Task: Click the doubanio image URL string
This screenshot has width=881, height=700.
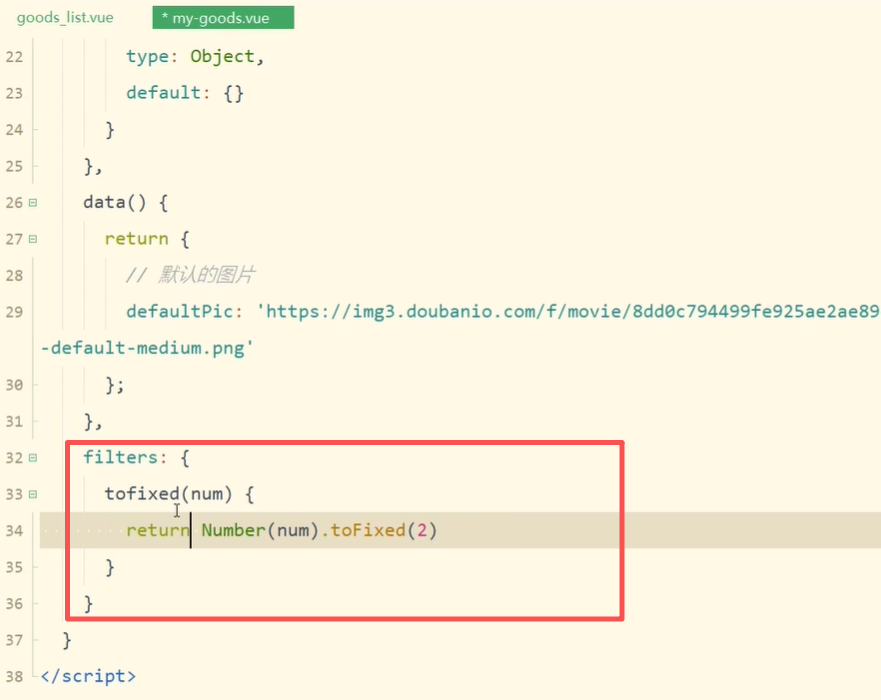Action: 568,311
